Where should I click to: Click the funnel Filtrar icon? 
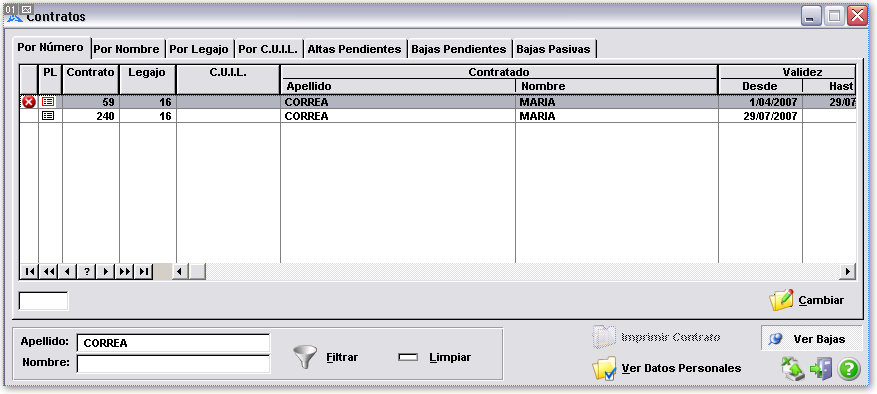(305, 357)
